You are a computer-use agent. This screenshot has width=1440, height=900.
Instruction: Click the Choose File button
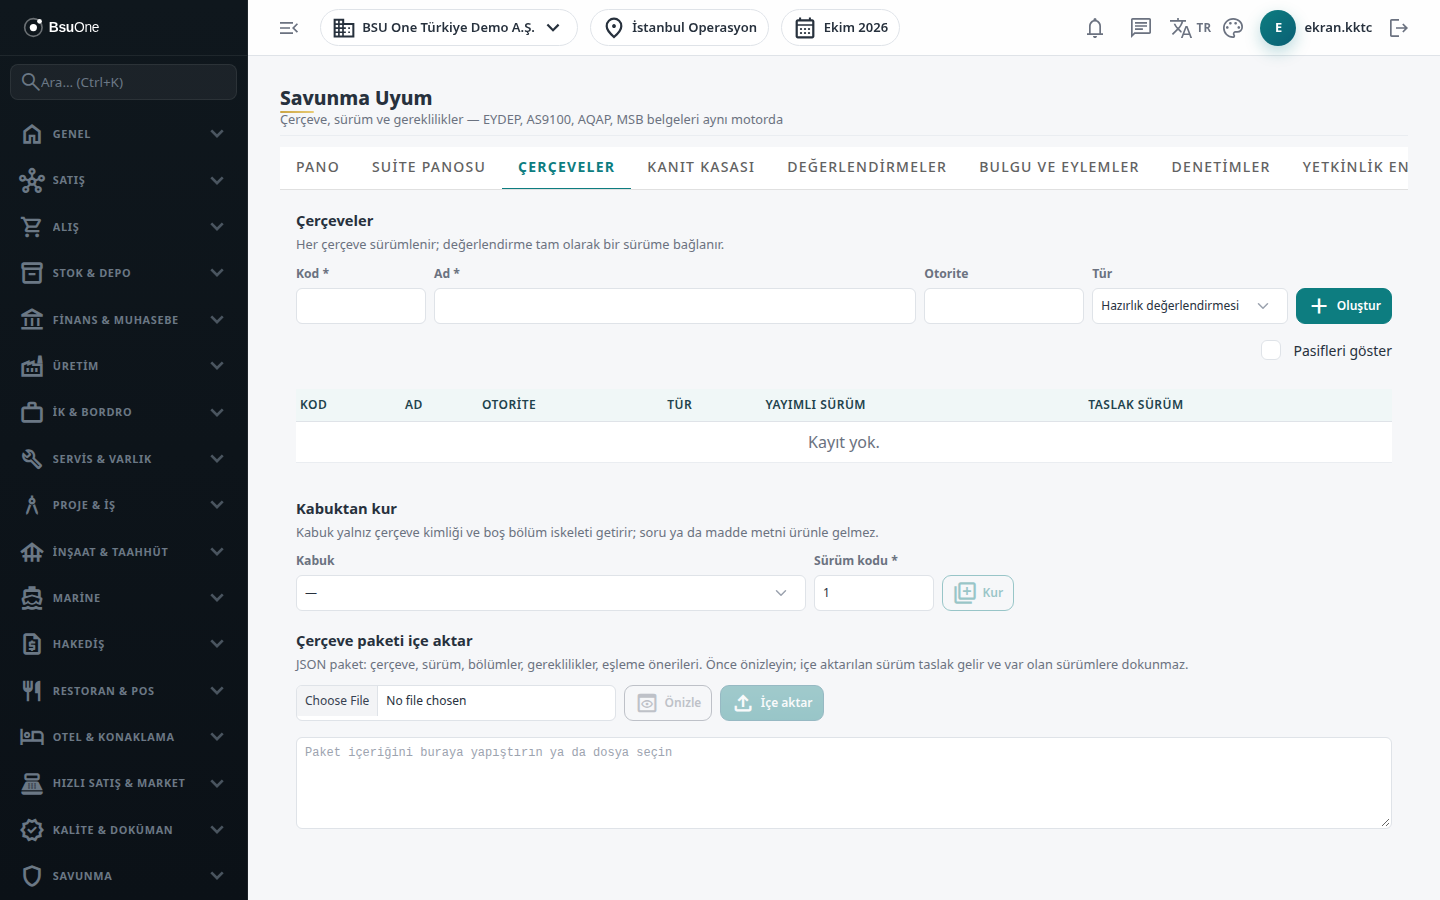pyautogui.click(x=337, y=701)
